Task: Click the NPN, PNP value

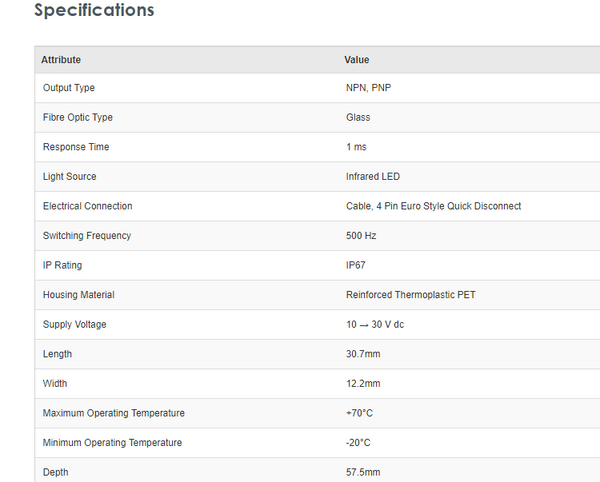Action: [x=369, y=88]
